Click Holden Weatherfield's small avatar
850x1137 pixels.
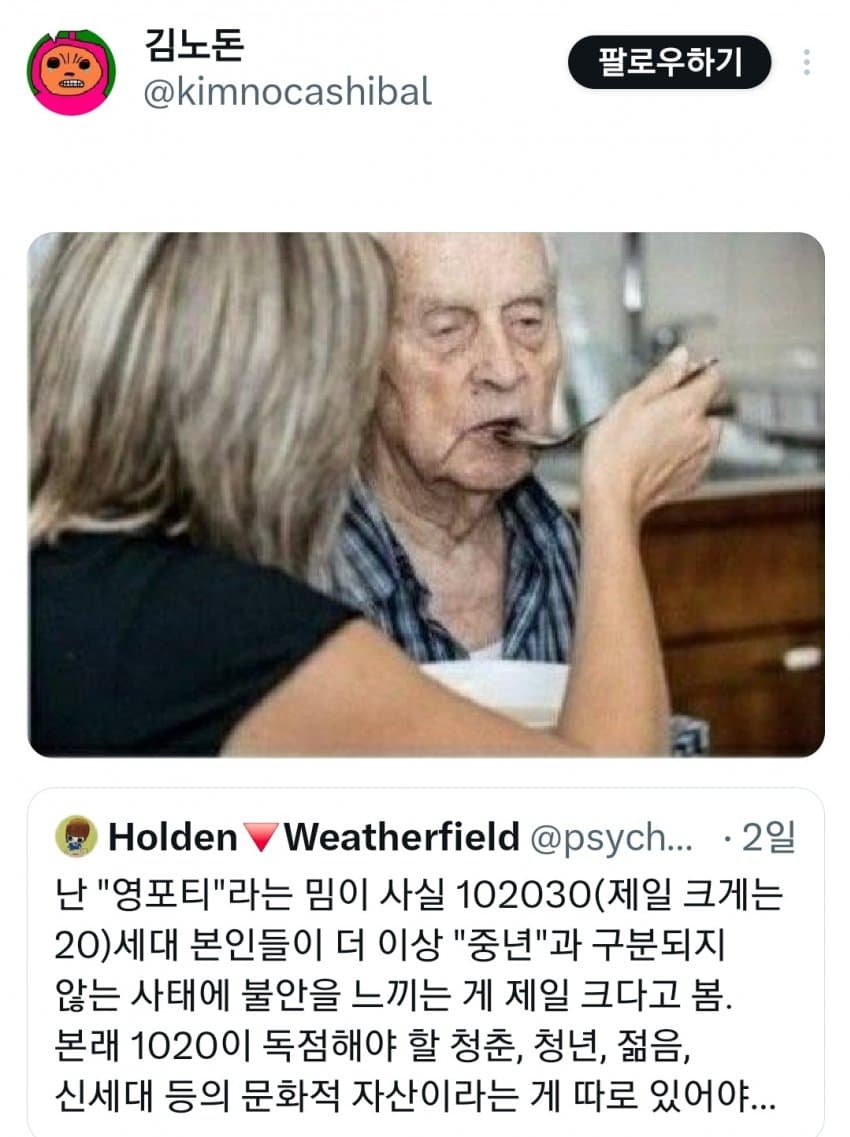coord(76,836)
